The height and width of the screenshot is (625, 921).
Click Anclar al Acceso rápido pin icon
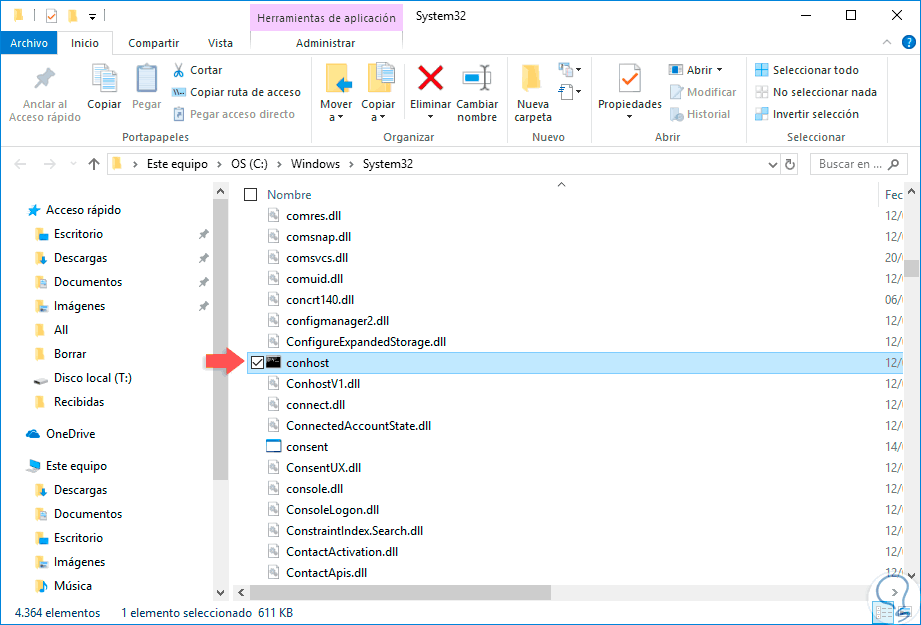tap(45, 79)
